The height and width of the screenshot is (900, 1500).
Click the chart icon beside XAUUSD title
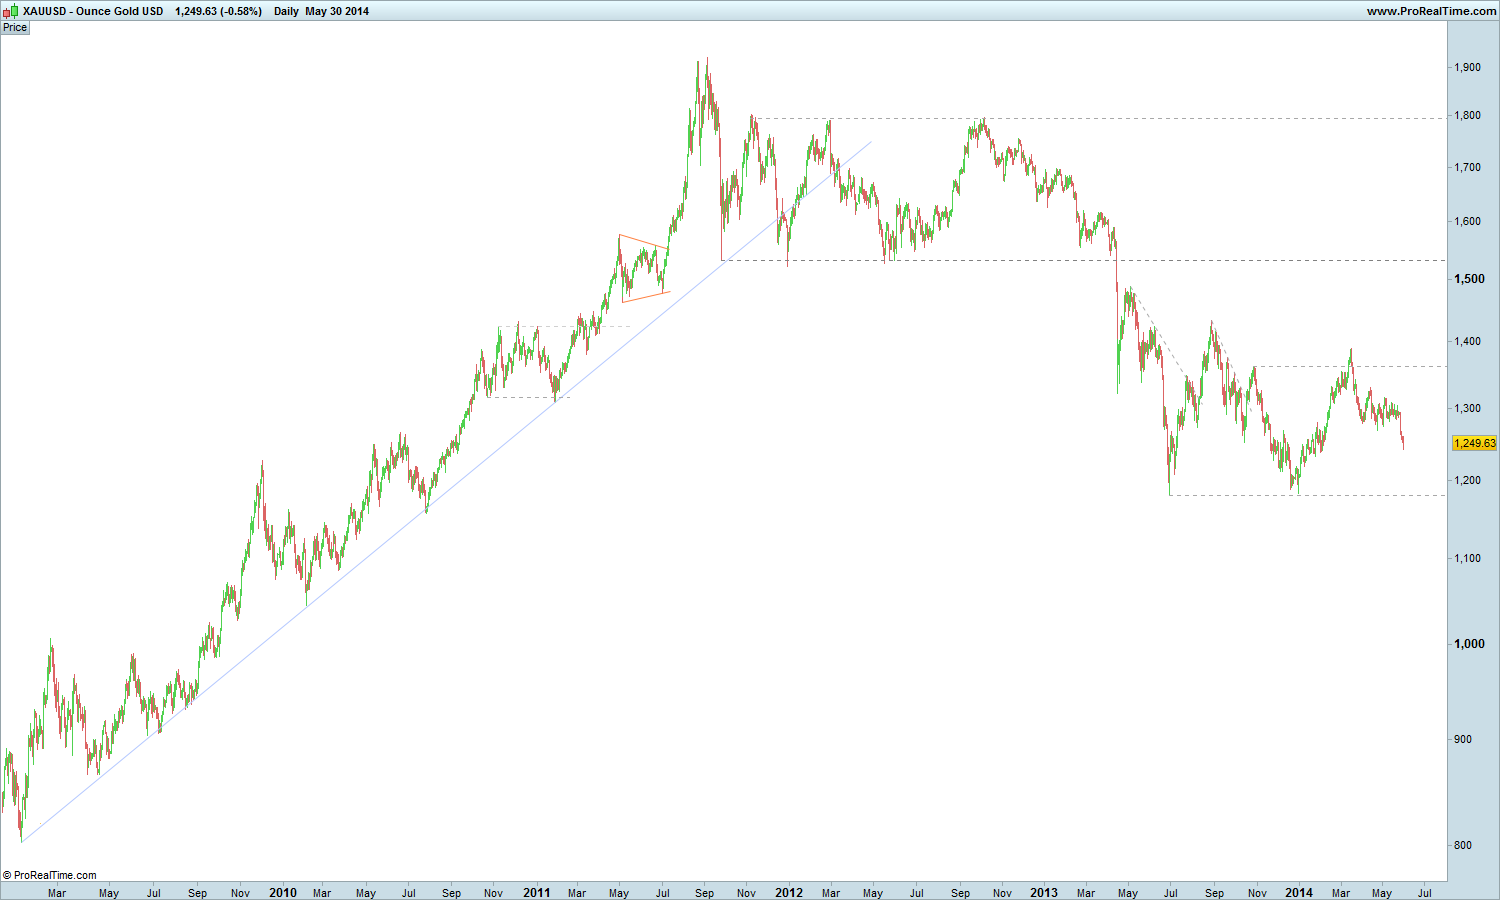coord(9,11)
